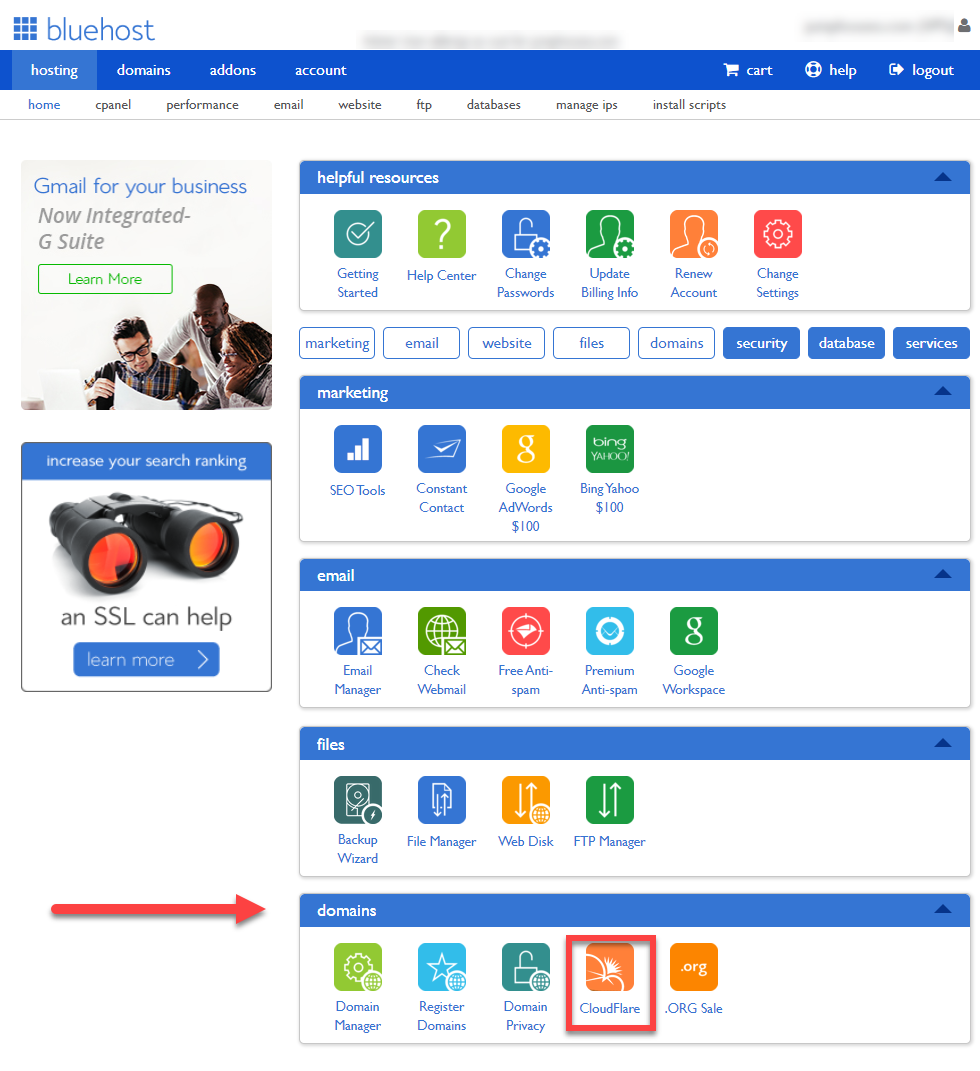The width and height of the screenshot is (980, 1071).
Task: Open install scripts submenu item
Action: pos(689,105)
